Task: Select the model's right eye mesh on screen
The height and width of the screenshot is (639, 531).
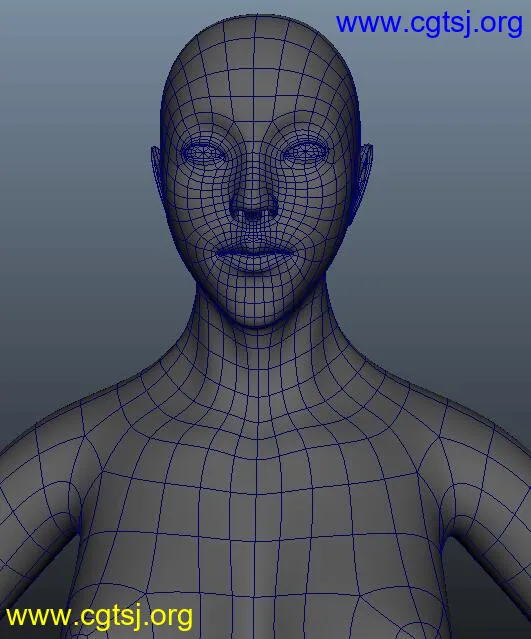Action: coord(203,153)
